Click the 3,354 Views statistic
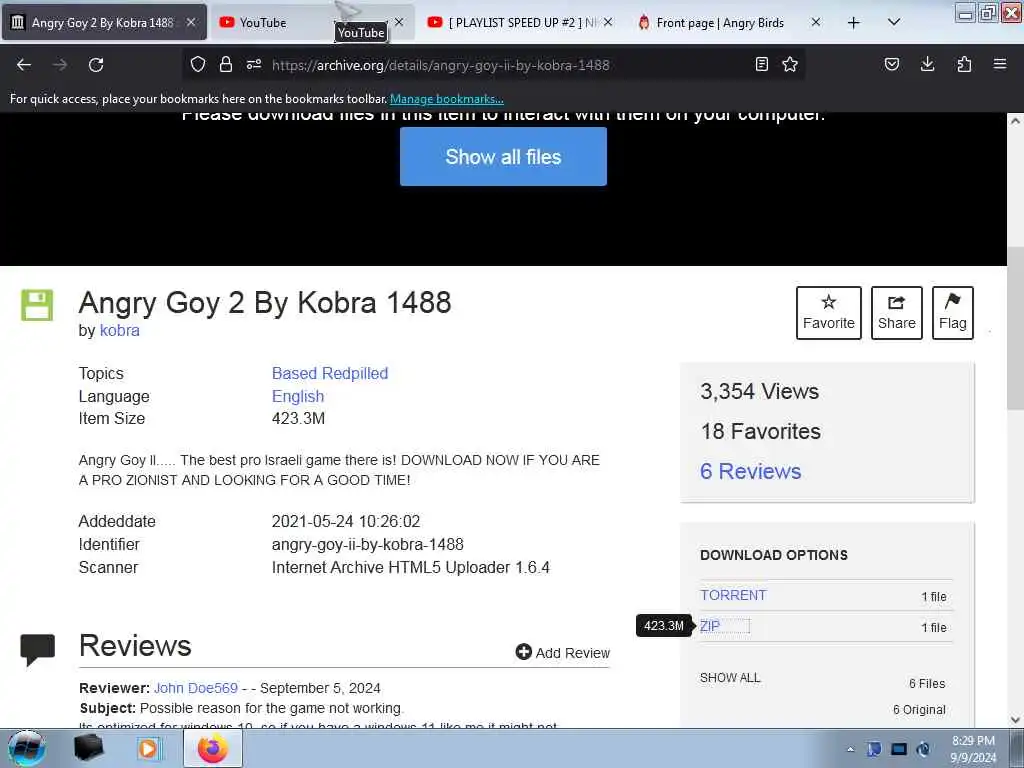This screenshot has height=768, width=1024. coord(760,391)
